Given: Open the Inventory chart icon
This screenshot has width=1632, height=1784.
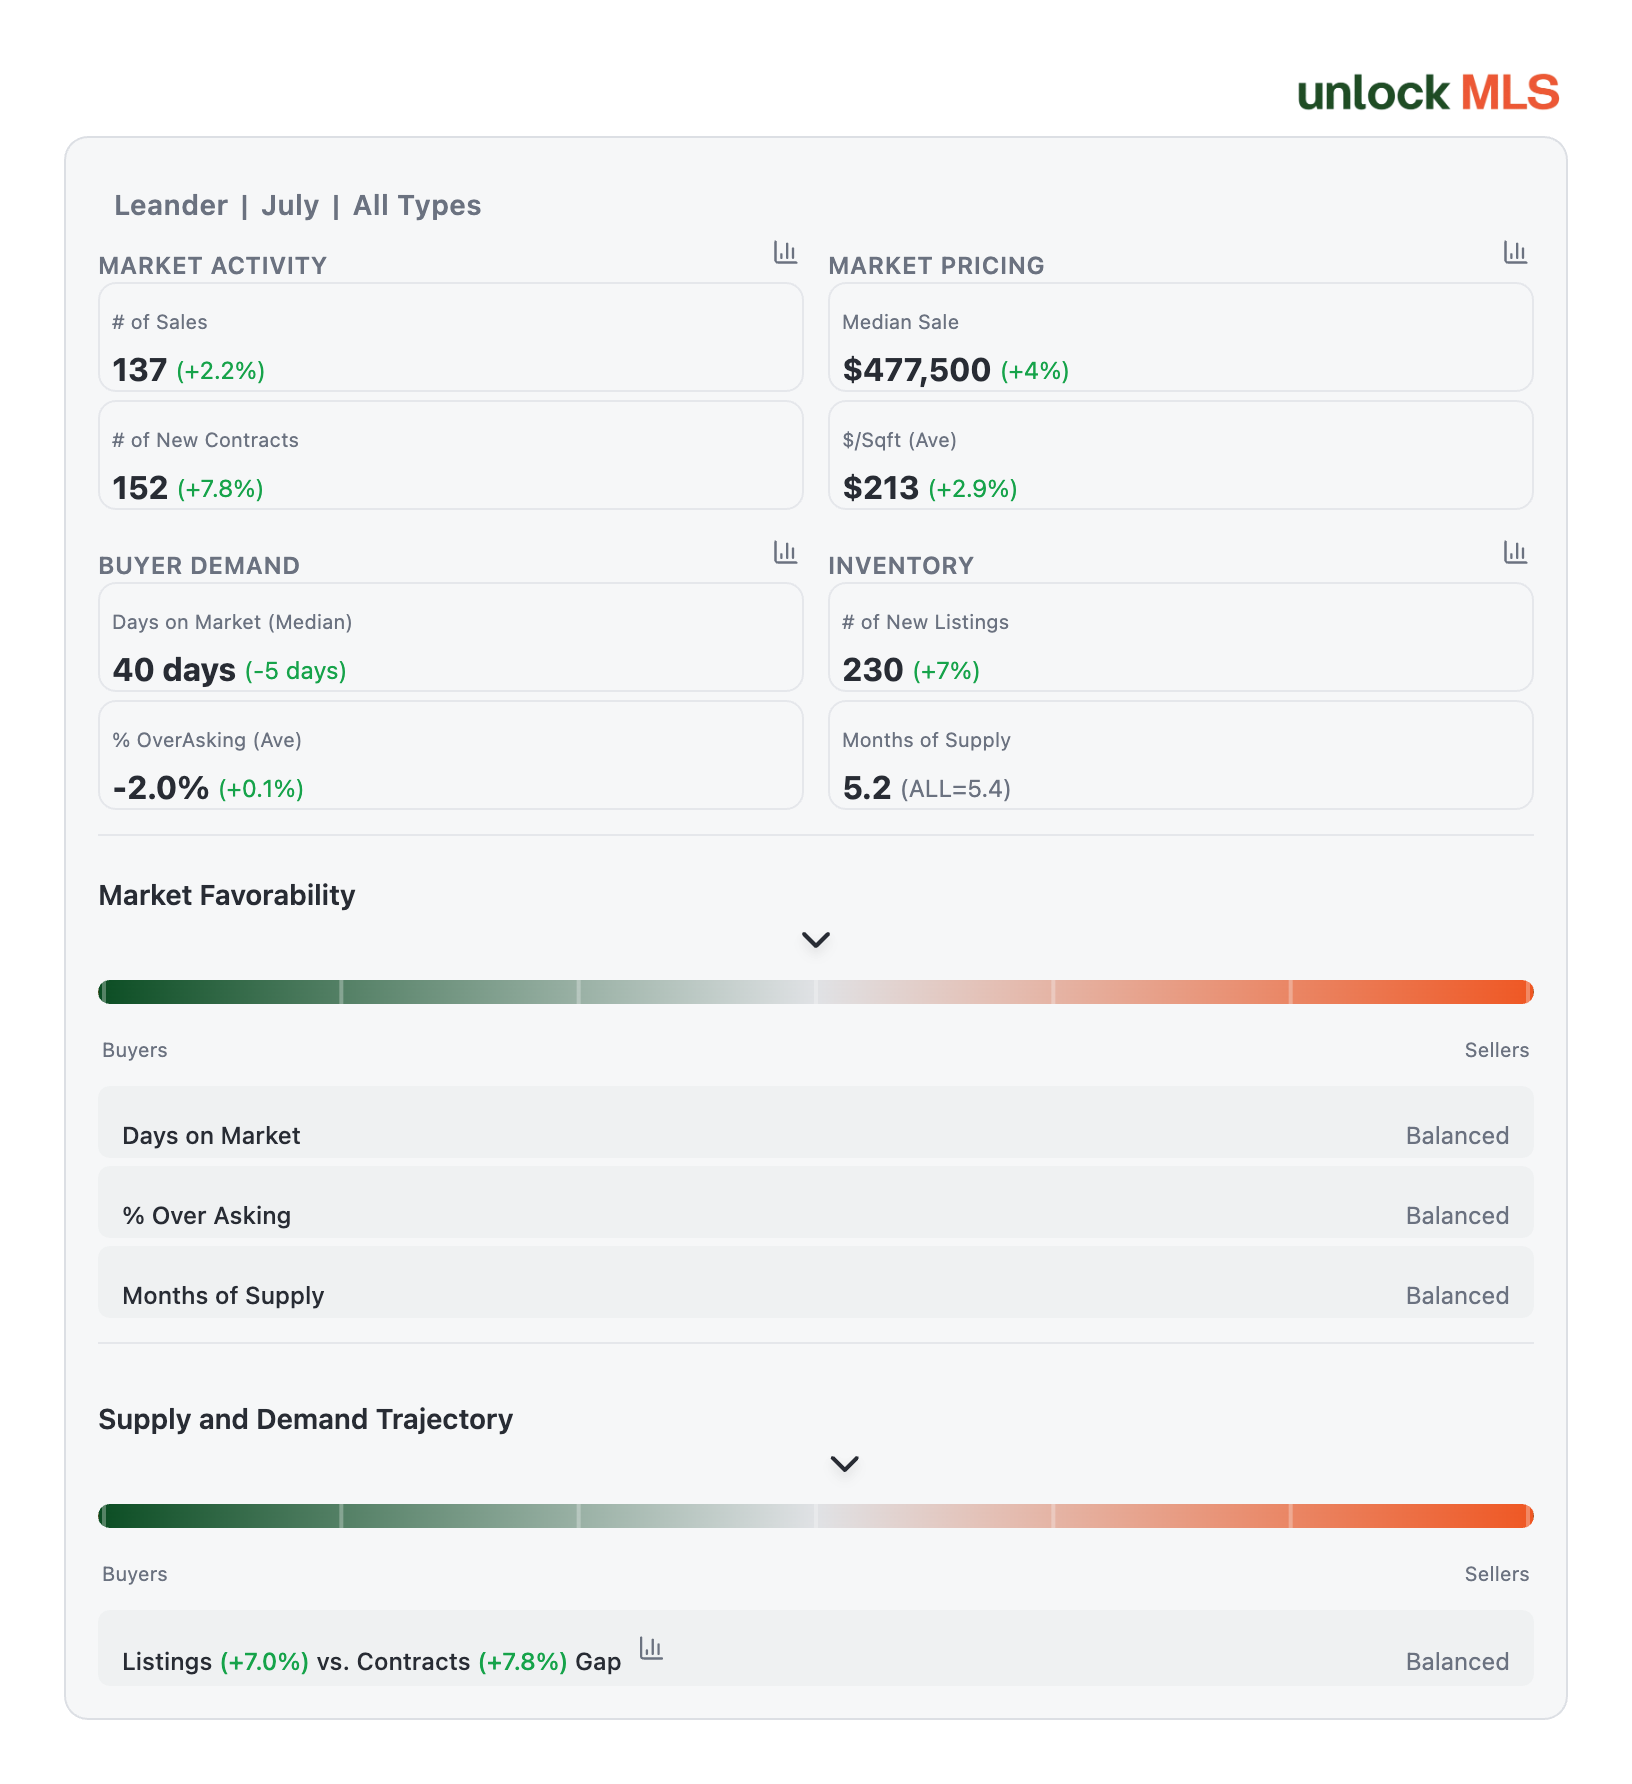Looking at the screenshot, I should click(1515, 552).
